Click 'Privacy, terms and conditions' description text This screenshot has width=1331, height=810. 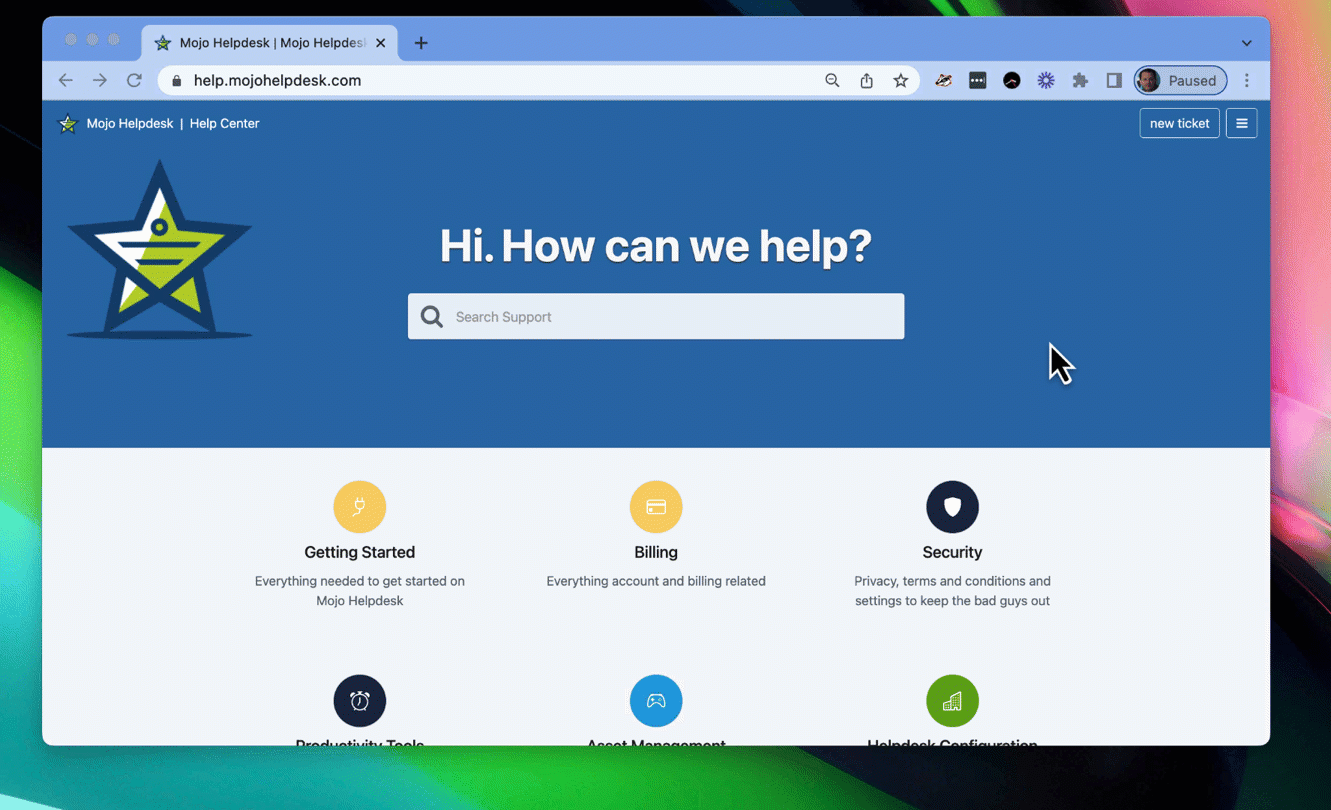coord(952,591)
